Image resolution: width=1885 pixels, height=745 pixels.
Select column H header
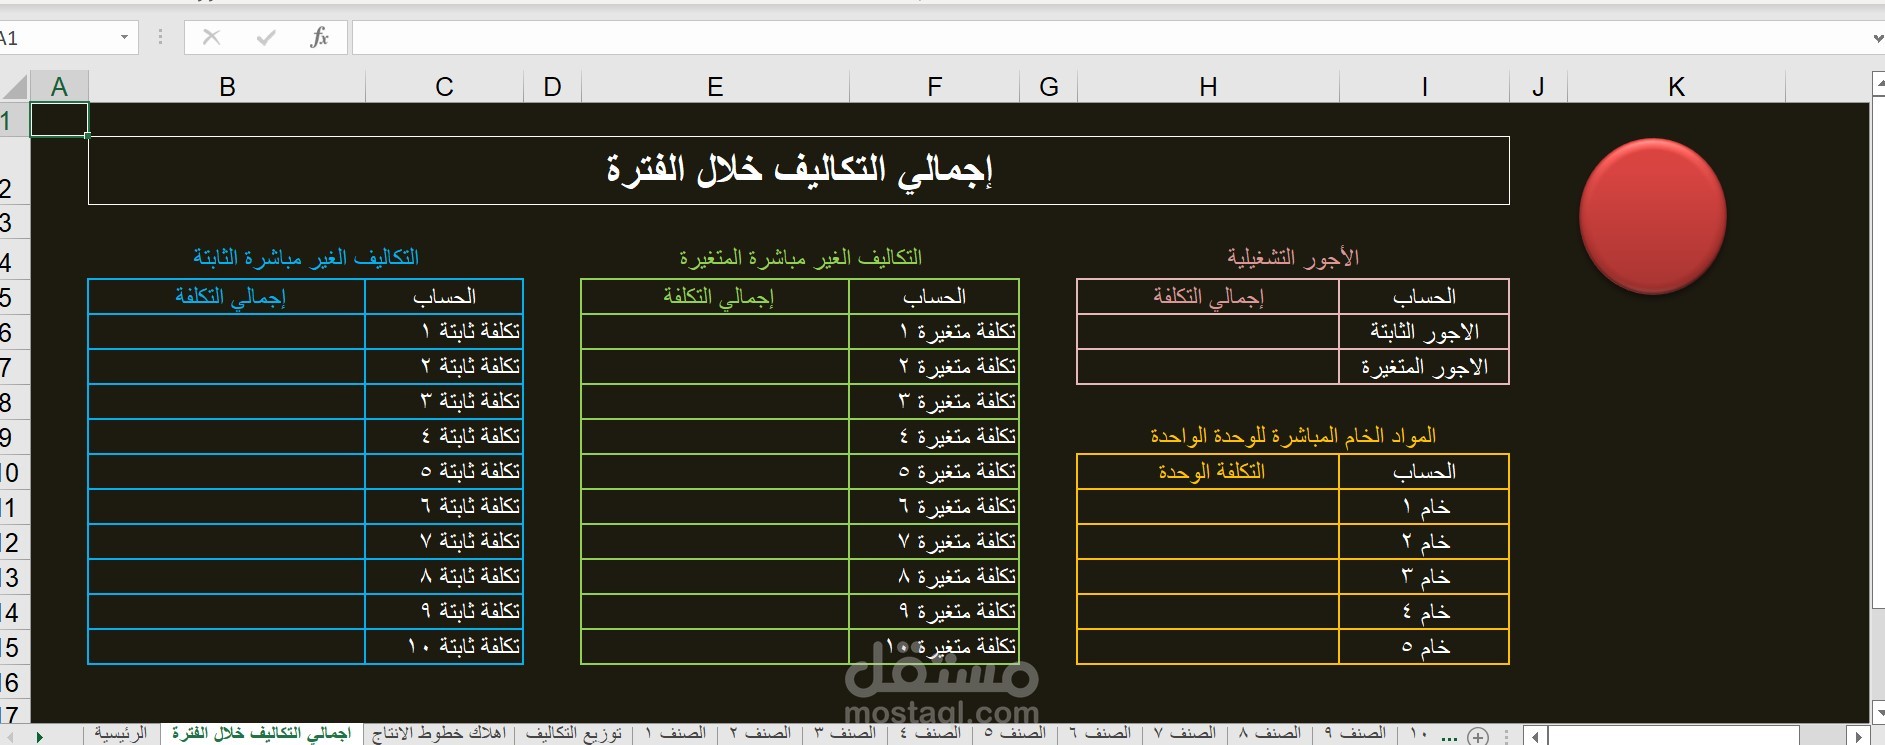1208,87
